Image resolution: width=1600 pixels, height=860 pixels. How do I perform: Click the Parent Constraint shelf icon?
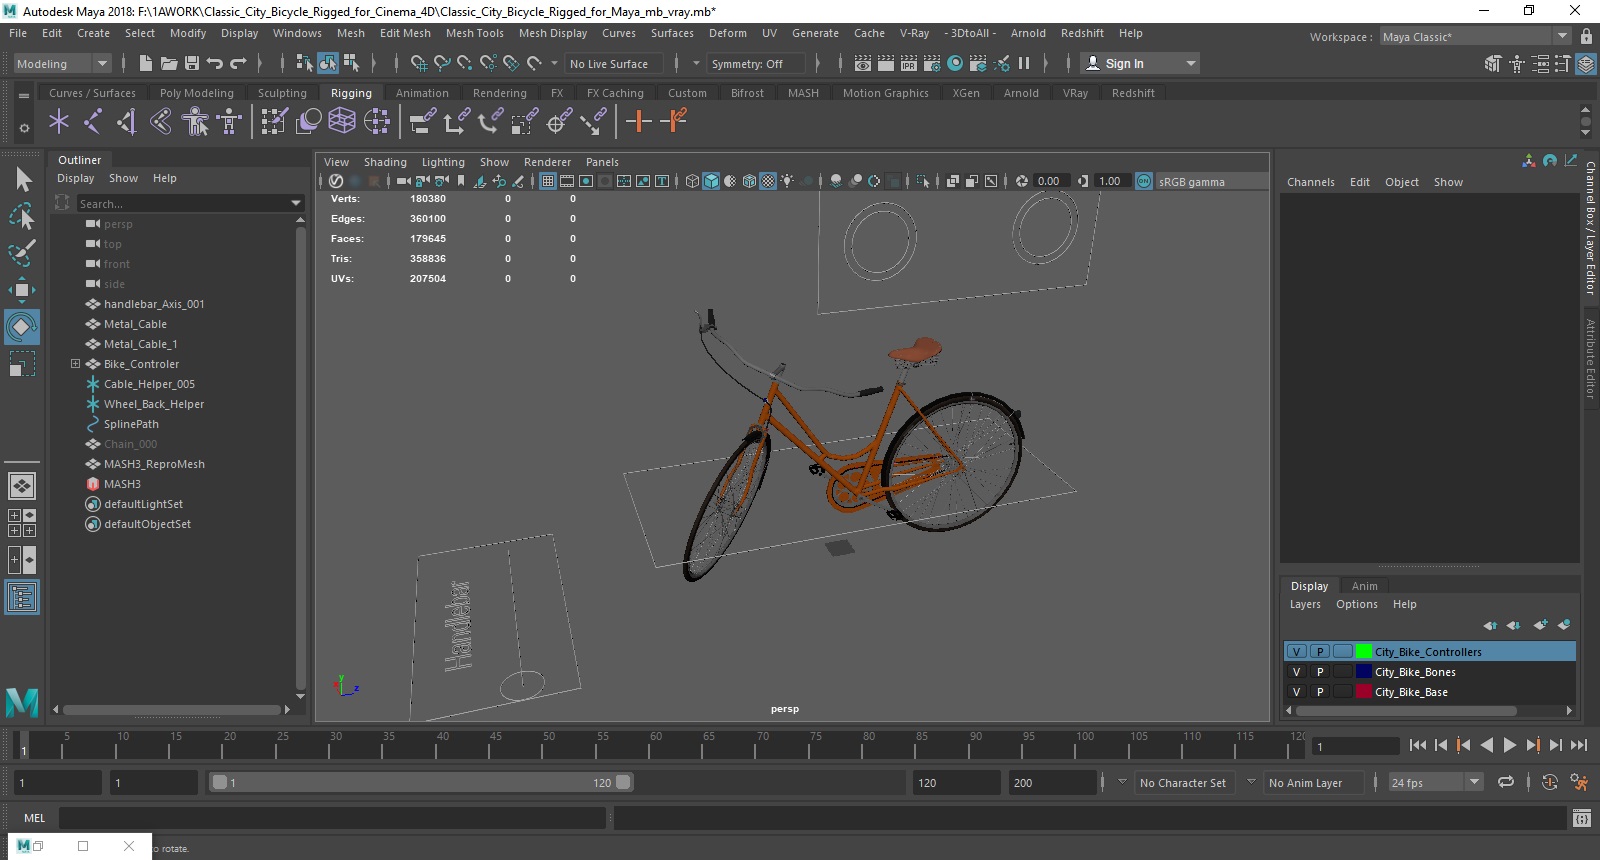(x=423, y=122)
